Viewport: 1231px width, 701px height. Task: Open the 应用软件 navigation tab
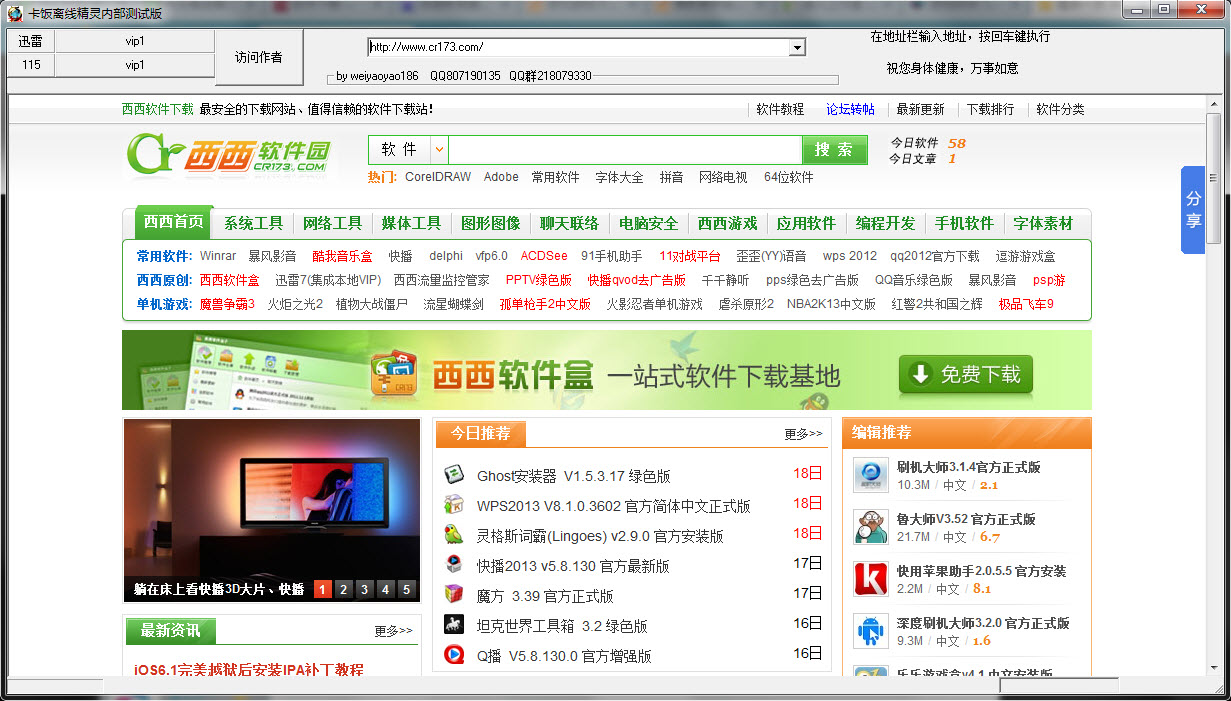coord(806,223)
